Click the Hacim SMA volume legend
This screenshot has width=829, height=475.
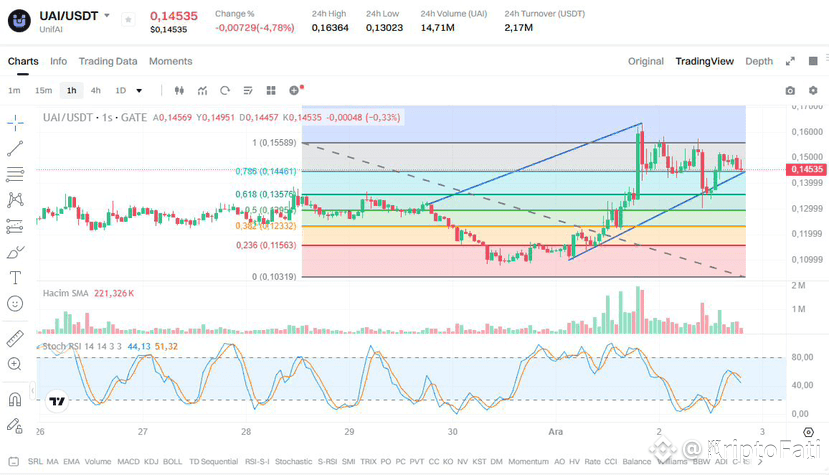tap(66, 293)
